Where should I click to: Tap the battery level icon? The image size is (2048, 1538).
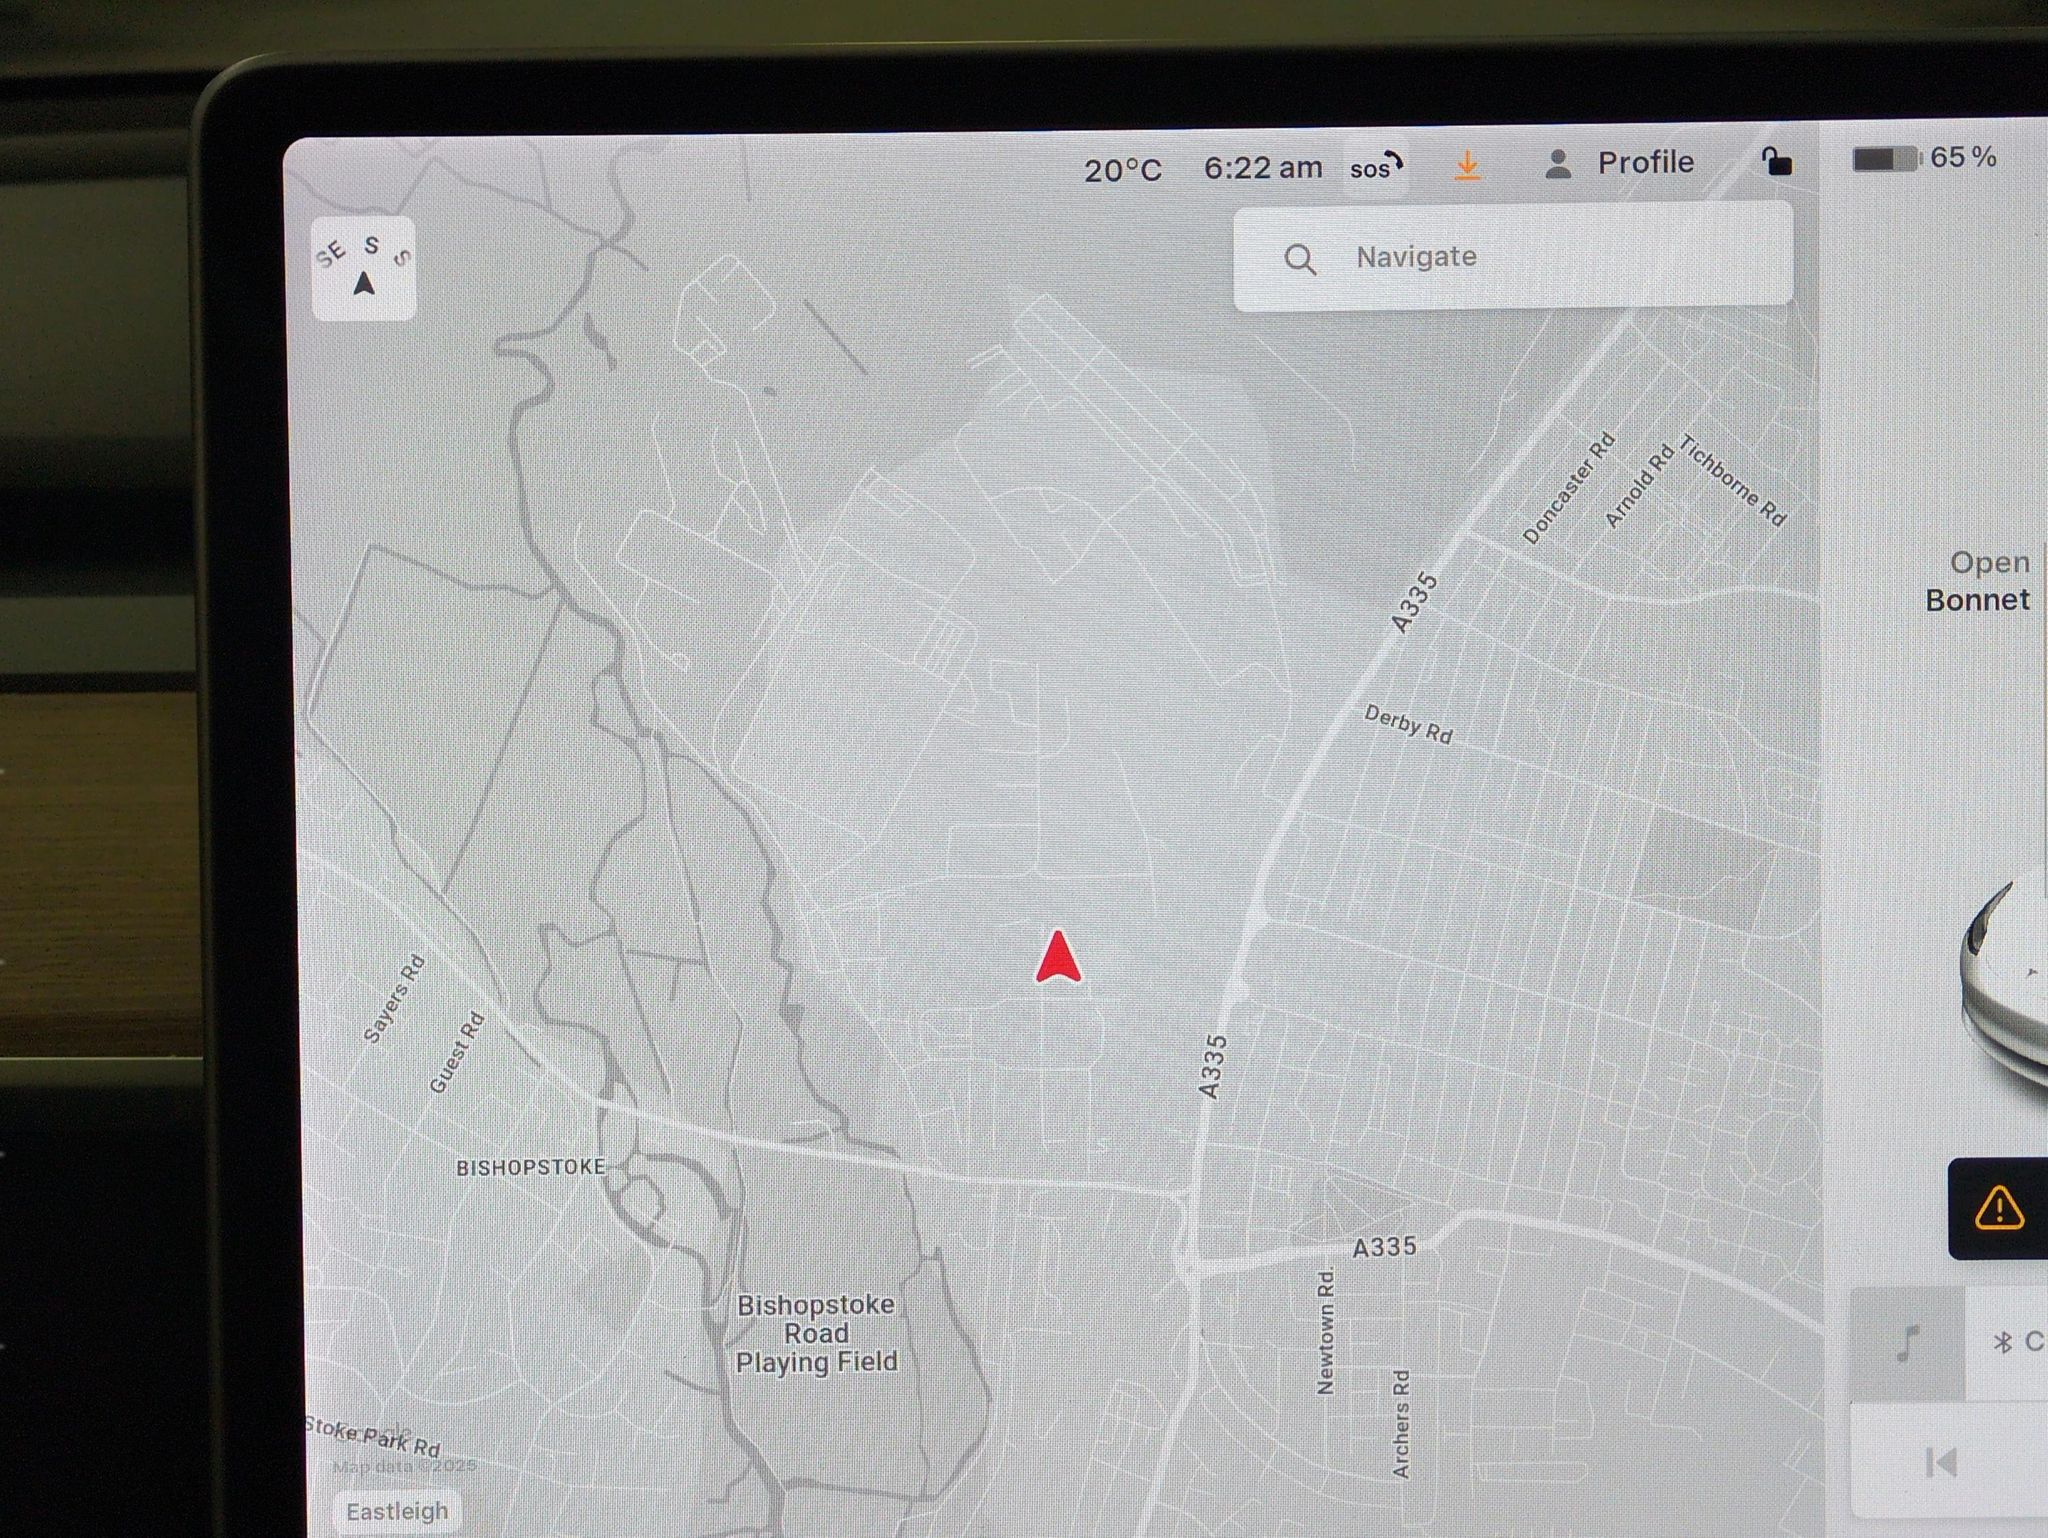coord(1887,158)
